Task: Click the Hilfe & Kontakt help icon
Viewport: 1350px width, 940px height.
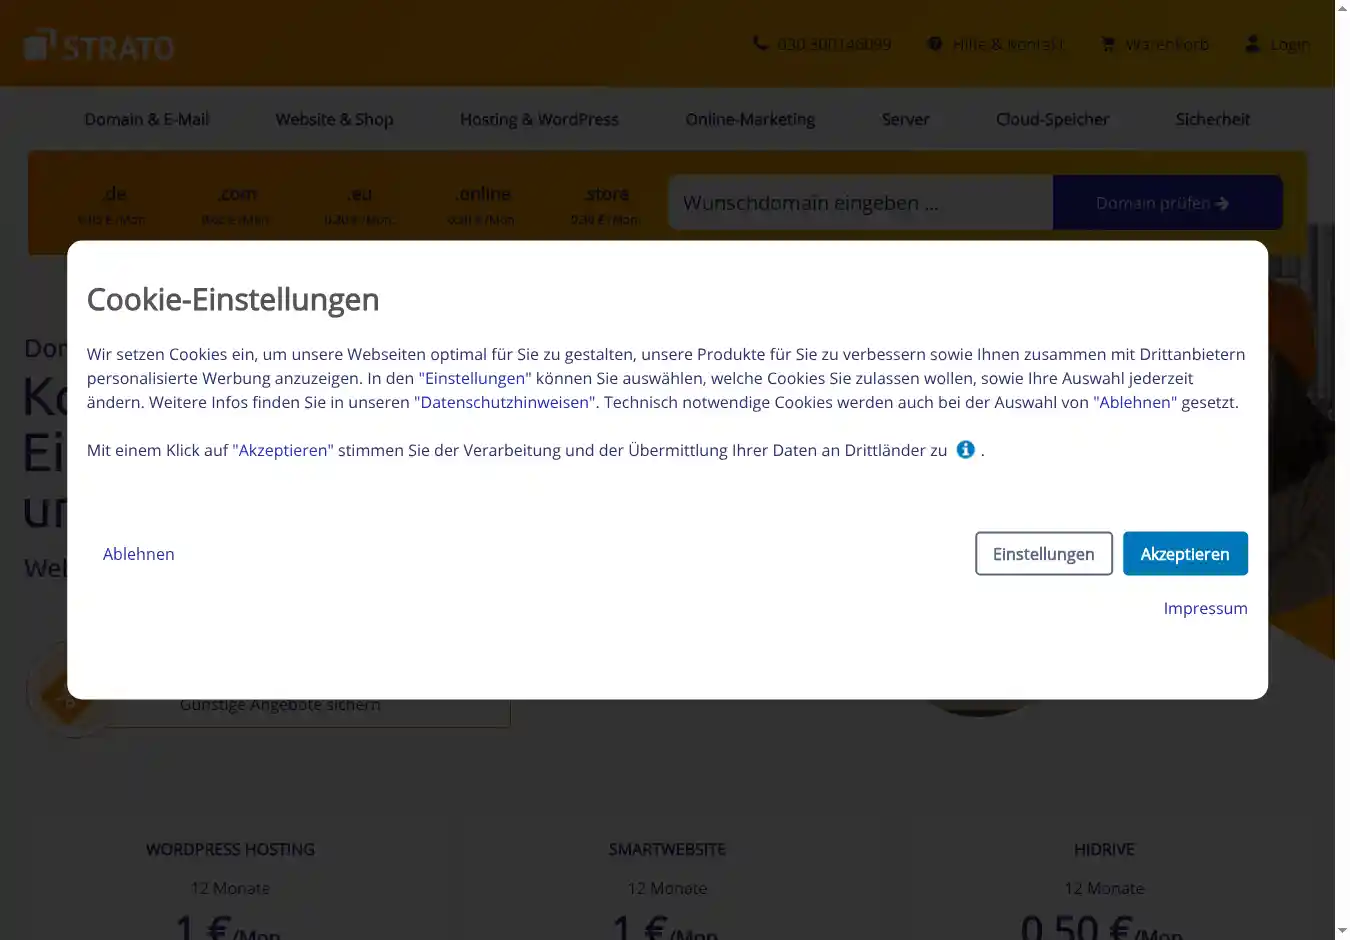Action: pos(935,44)
